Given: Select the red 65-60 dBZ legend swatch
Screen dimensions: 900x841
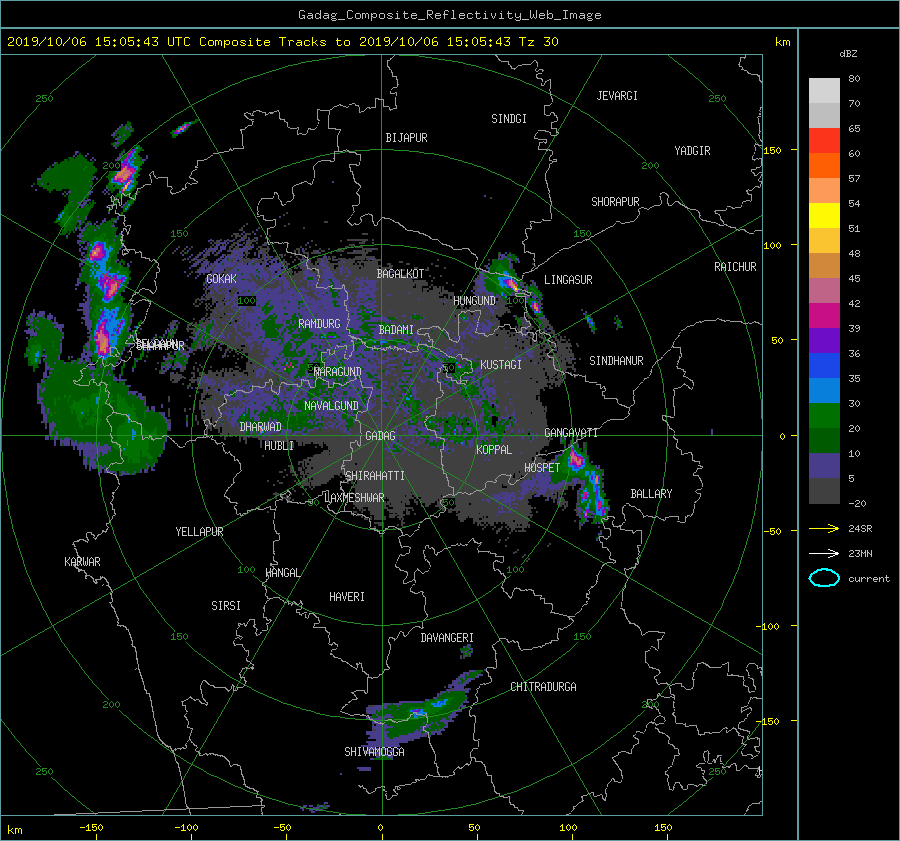Looking at the screenshot, I should (x=824, y=140).
